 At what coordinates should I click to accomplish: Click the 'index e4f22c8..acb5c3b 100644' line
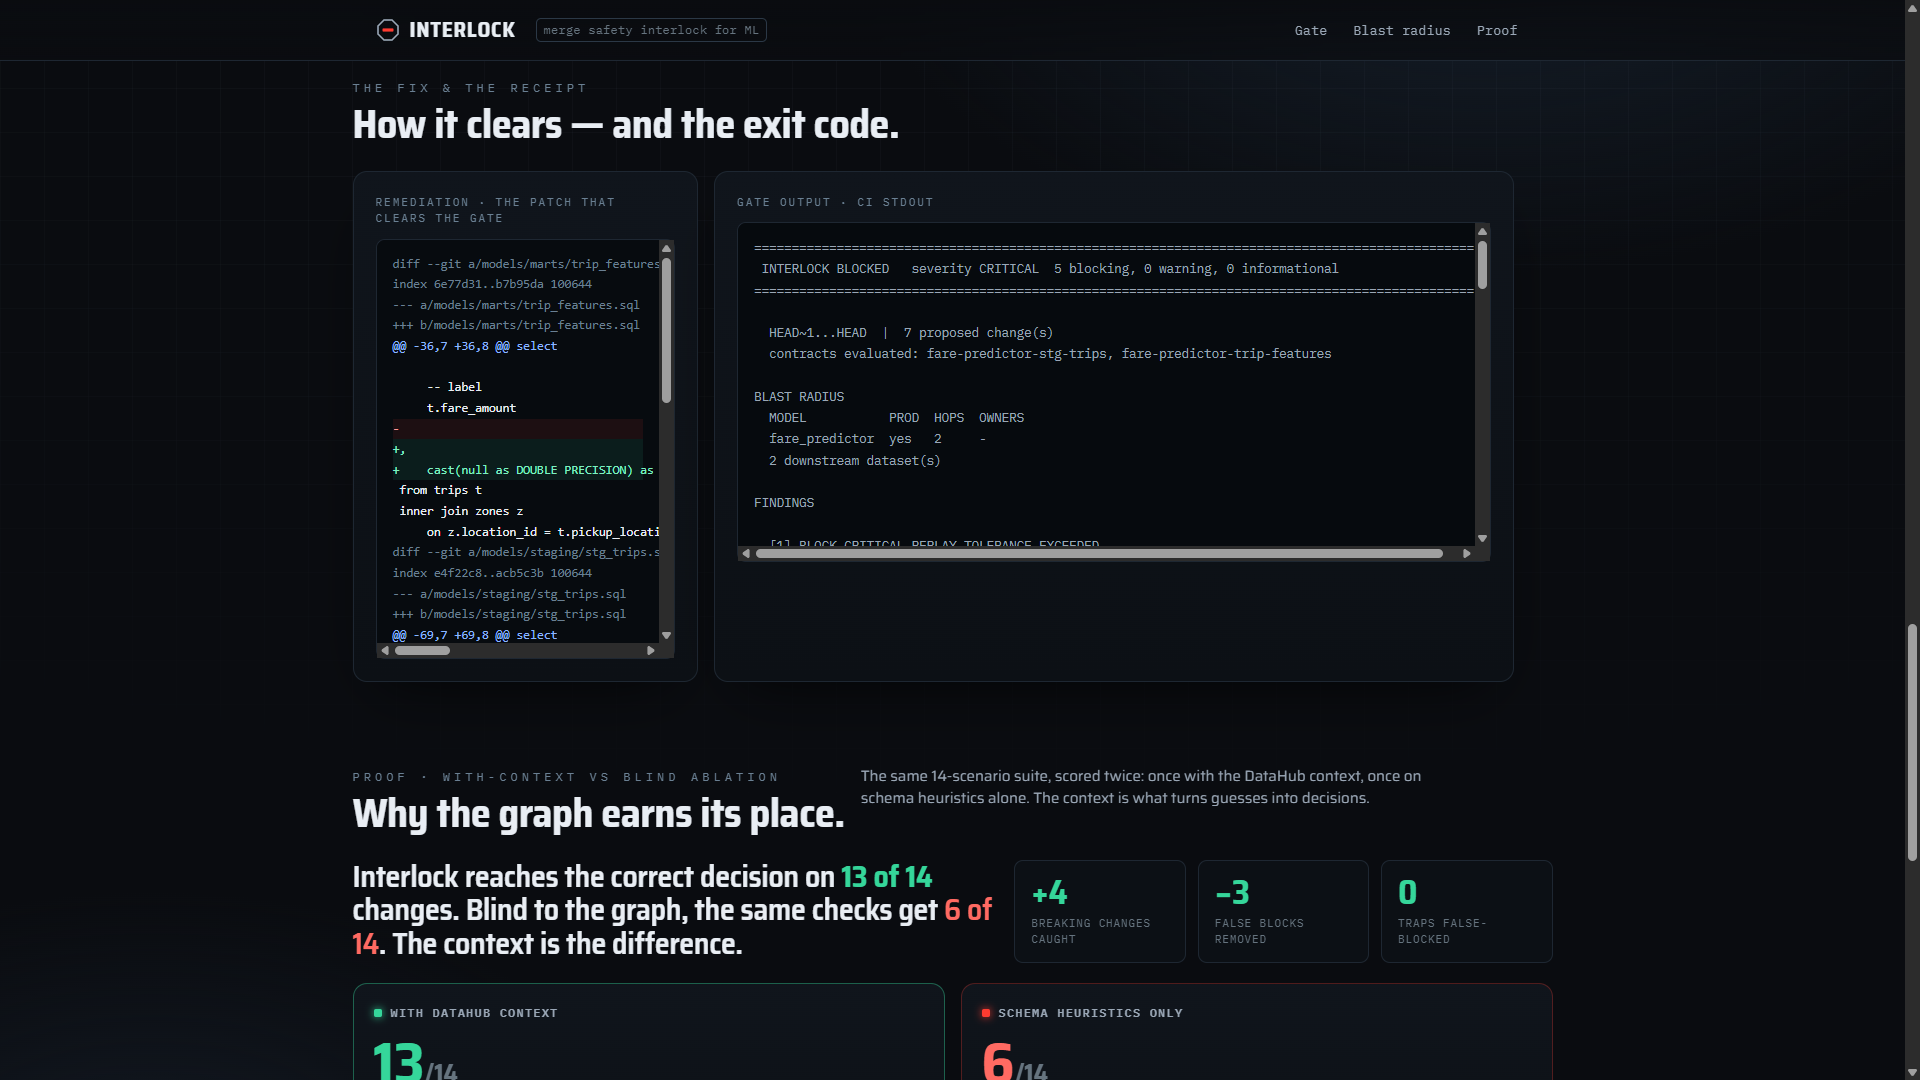pyautogui.click(x=492, y=573)
